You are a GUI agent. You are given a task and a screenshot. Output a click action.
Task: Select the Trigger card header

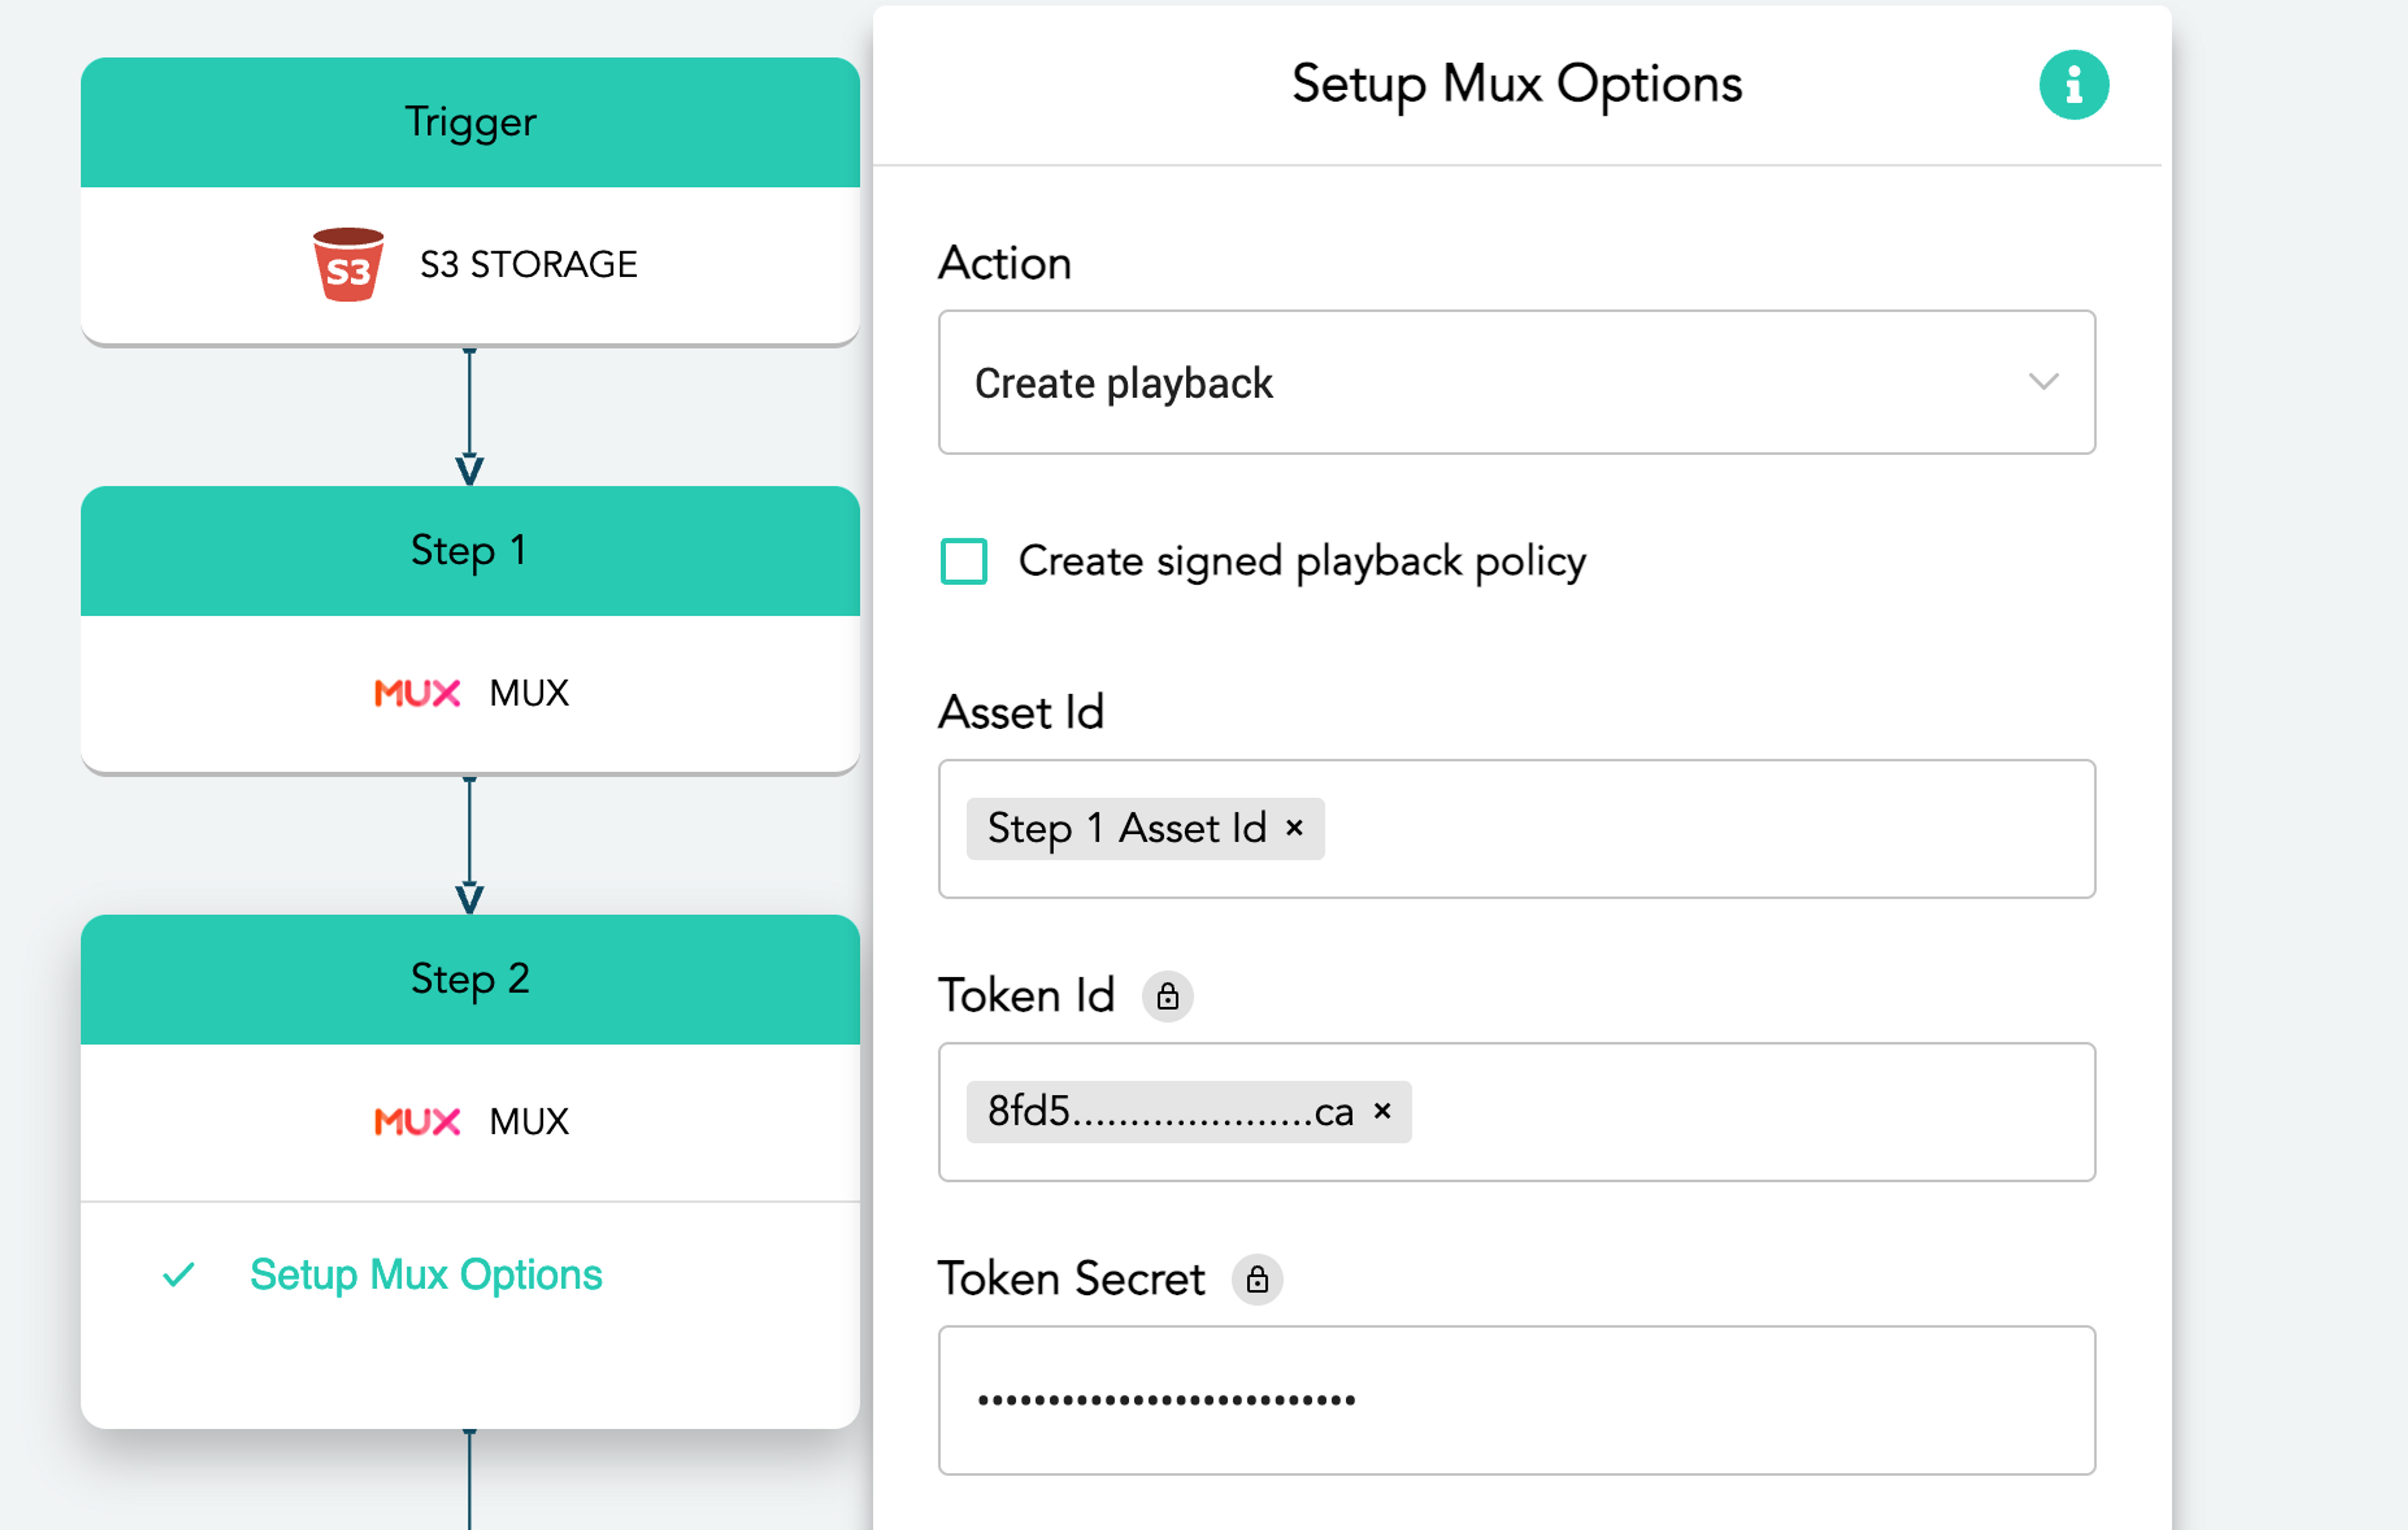click(470, 122)
